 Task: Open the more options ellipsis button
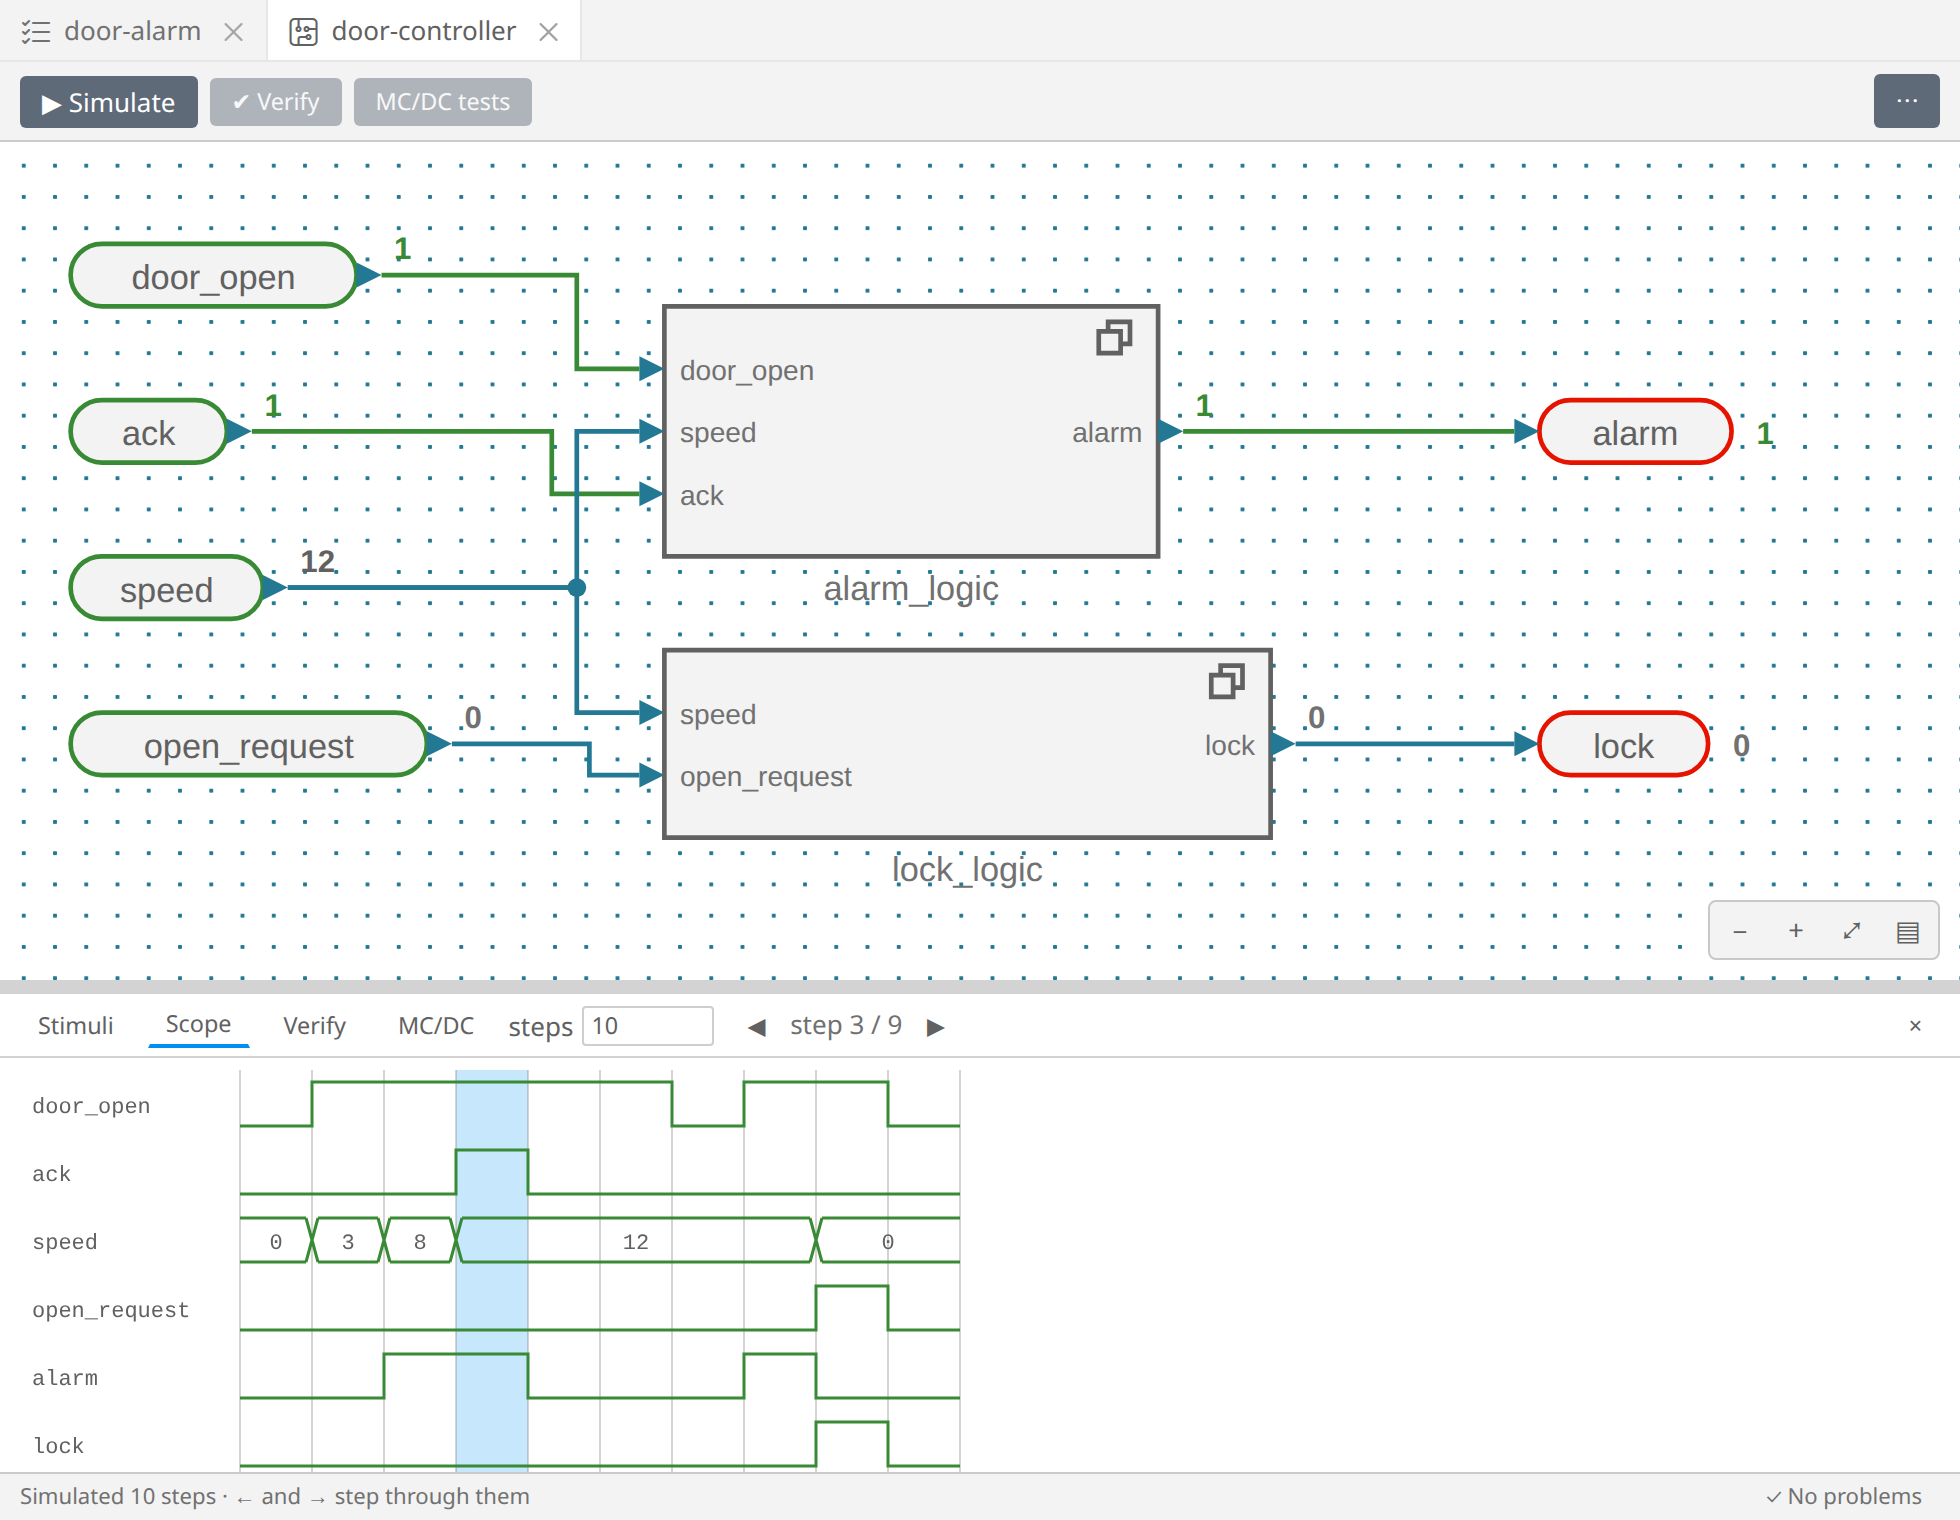[x=1907, y=101]
